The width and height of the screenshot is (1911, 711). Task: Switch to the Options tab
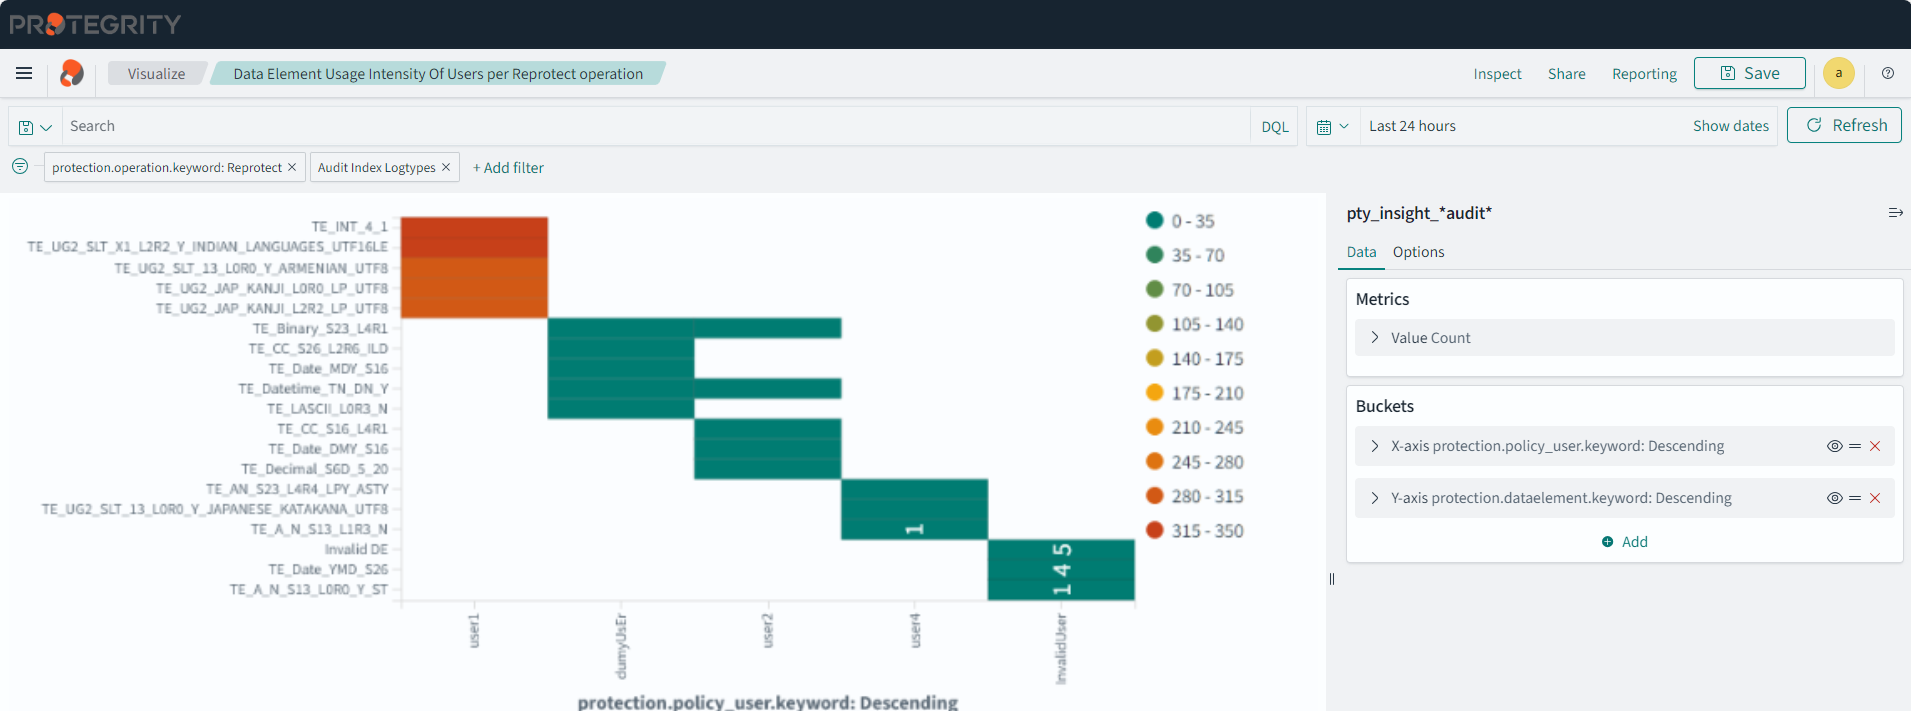click(1418, 252)
